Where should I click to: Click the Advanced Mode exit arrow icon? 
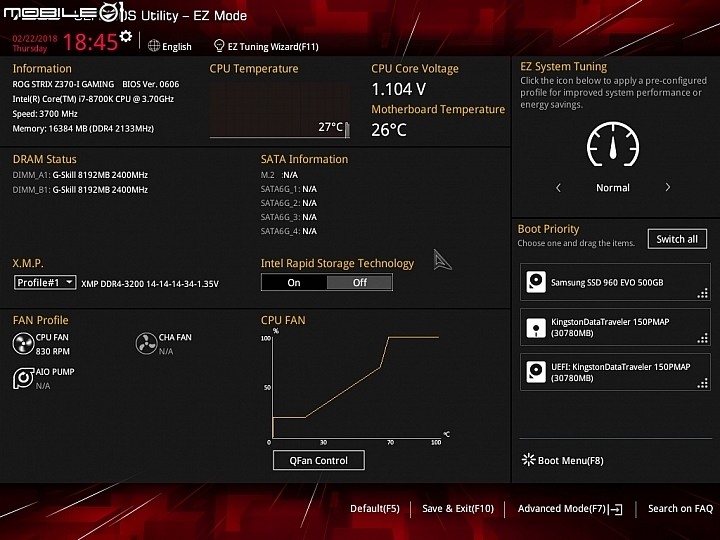pos(616,509)
